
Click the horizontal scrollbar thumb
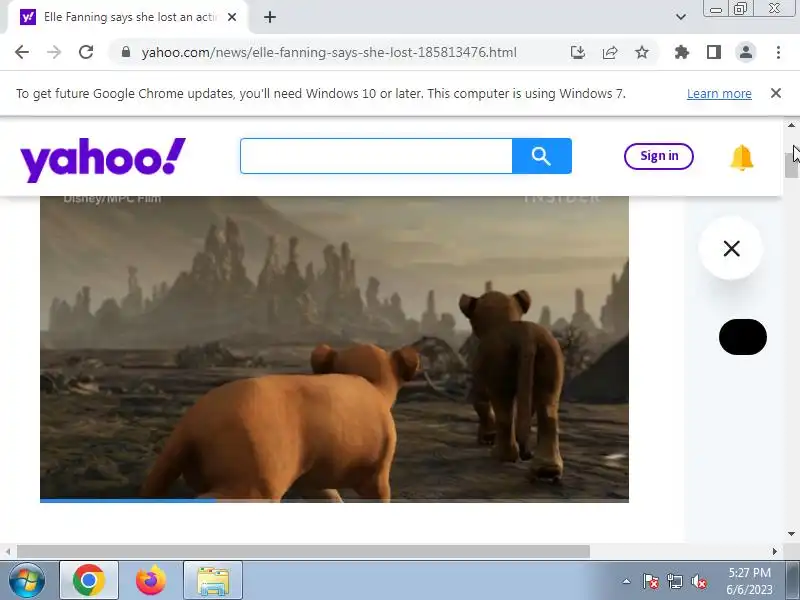click(304, 552)
